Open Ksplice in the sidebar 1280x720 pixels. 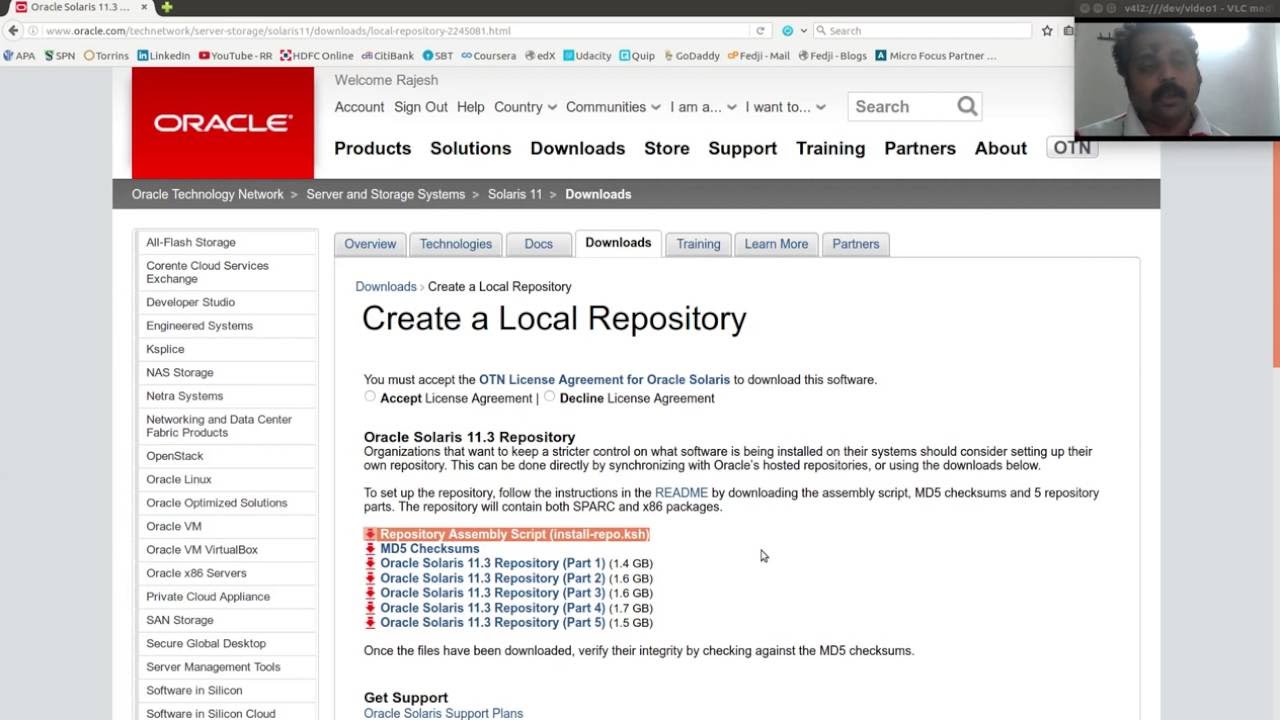[165, 349]
